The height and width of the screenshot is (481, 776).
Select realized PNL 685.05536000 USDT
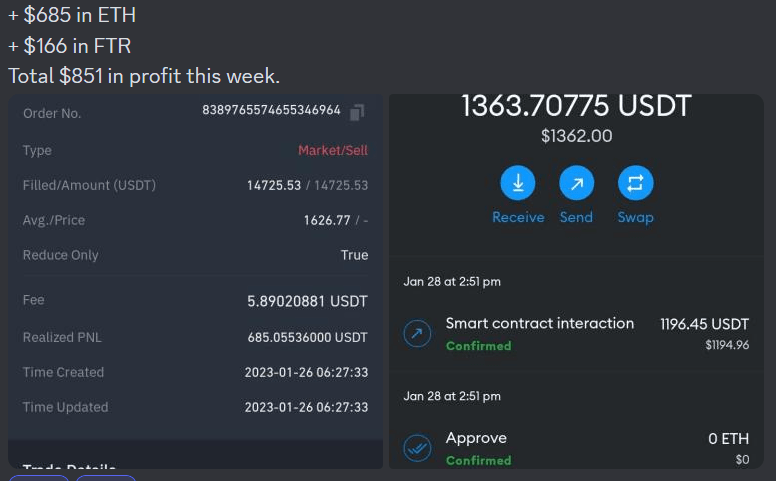coord(307,337)
